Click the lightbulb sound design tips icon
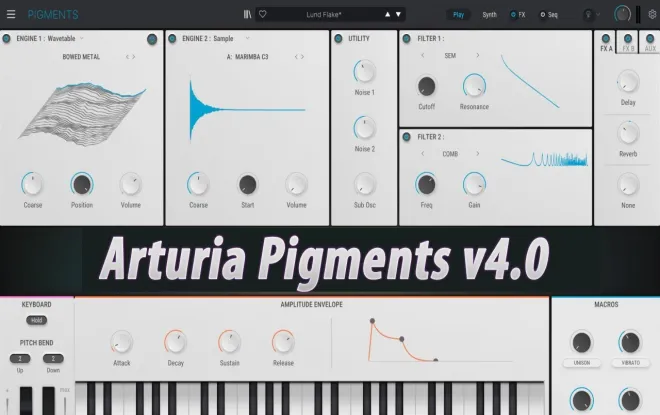Viewport: 660px width, 415px height. coord(588,15)
